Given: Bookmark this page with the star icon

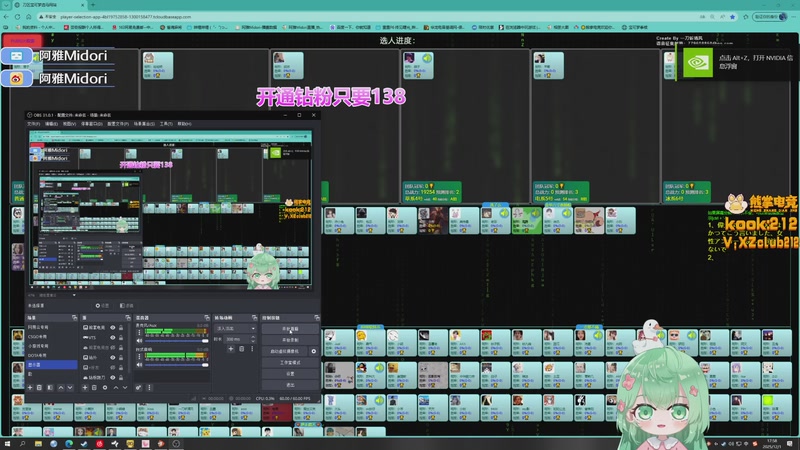Looking at the screenshot, I should pos(733,17).
